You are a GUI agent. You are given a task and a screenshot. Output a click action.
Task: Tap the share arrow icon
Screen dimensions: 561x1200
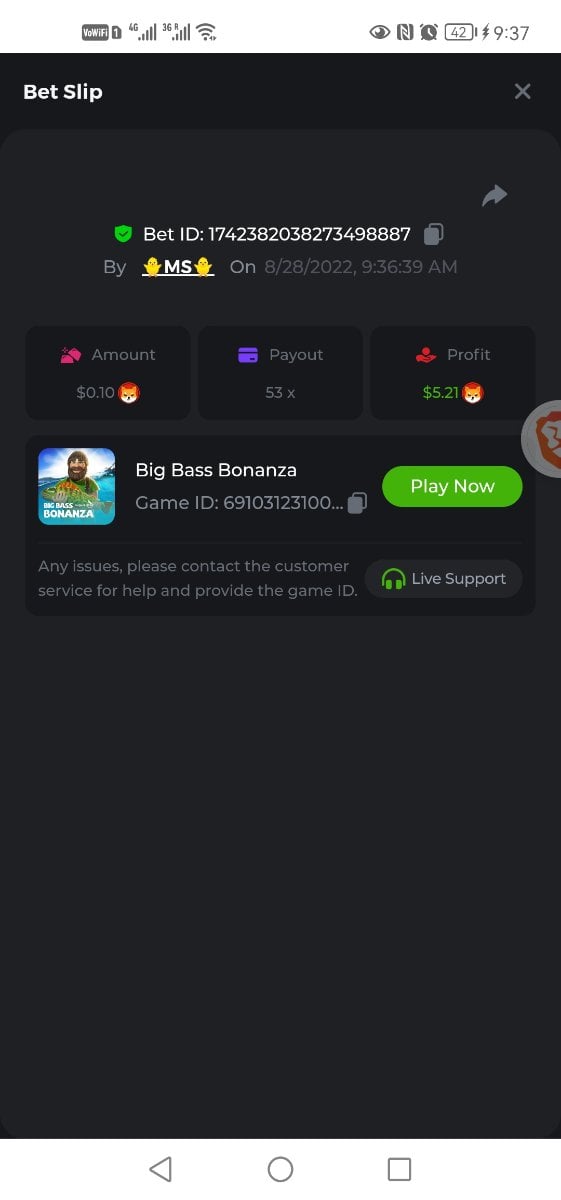(x=495, y=196)
